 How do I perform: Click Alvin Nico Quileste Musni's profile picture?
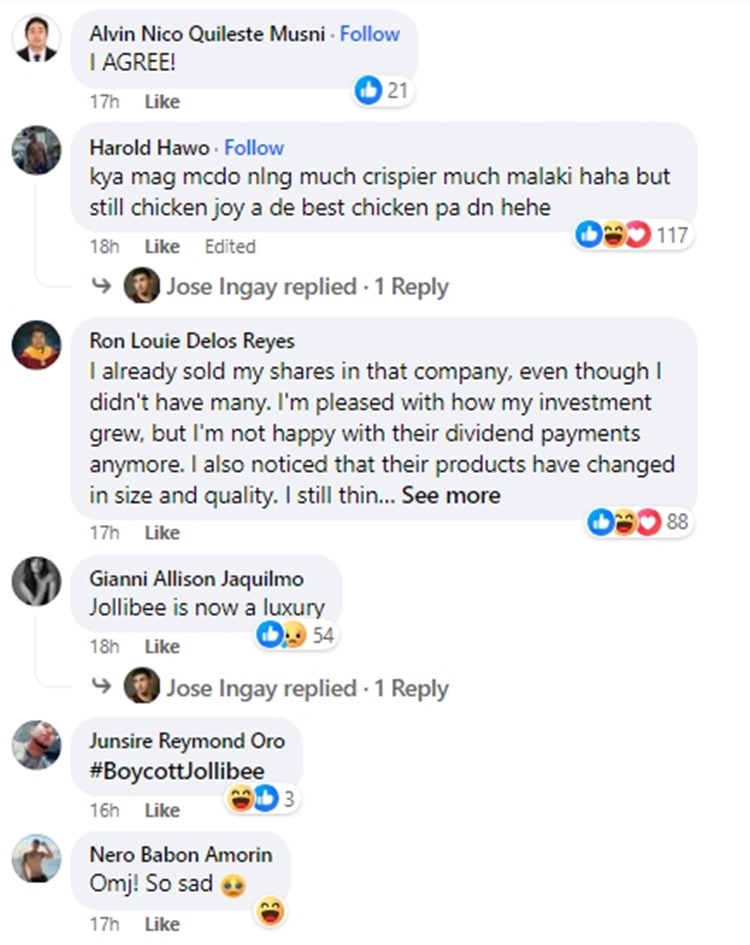click(36, 40)
